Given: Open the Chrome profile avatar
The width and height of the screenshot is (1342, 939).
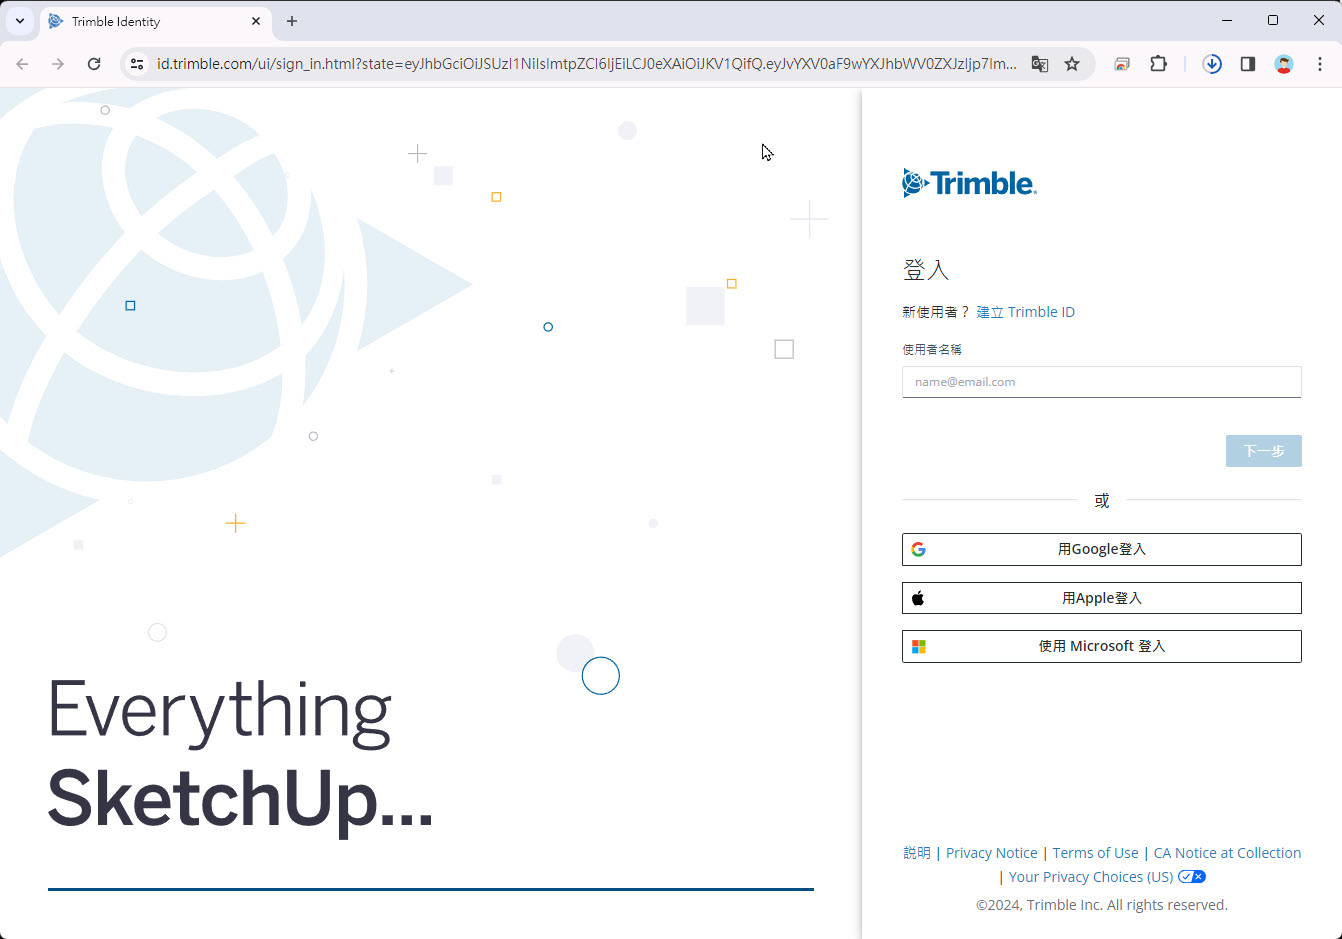Looking at the screenshot, I should click(x=1284, y=64).
